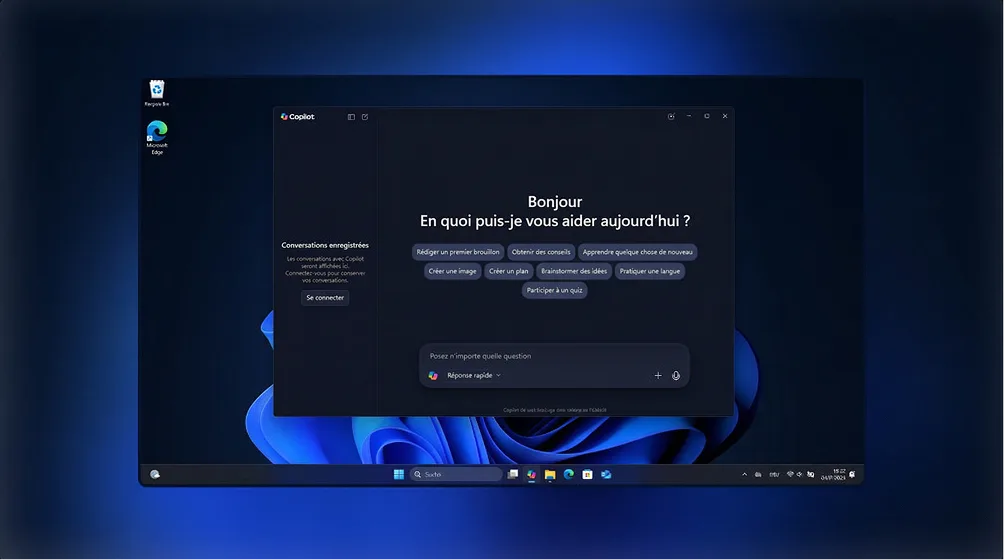Open the weather widget at taskbar left
The width and height of the screenshot is (1004, 560).
tap(155, 474)
